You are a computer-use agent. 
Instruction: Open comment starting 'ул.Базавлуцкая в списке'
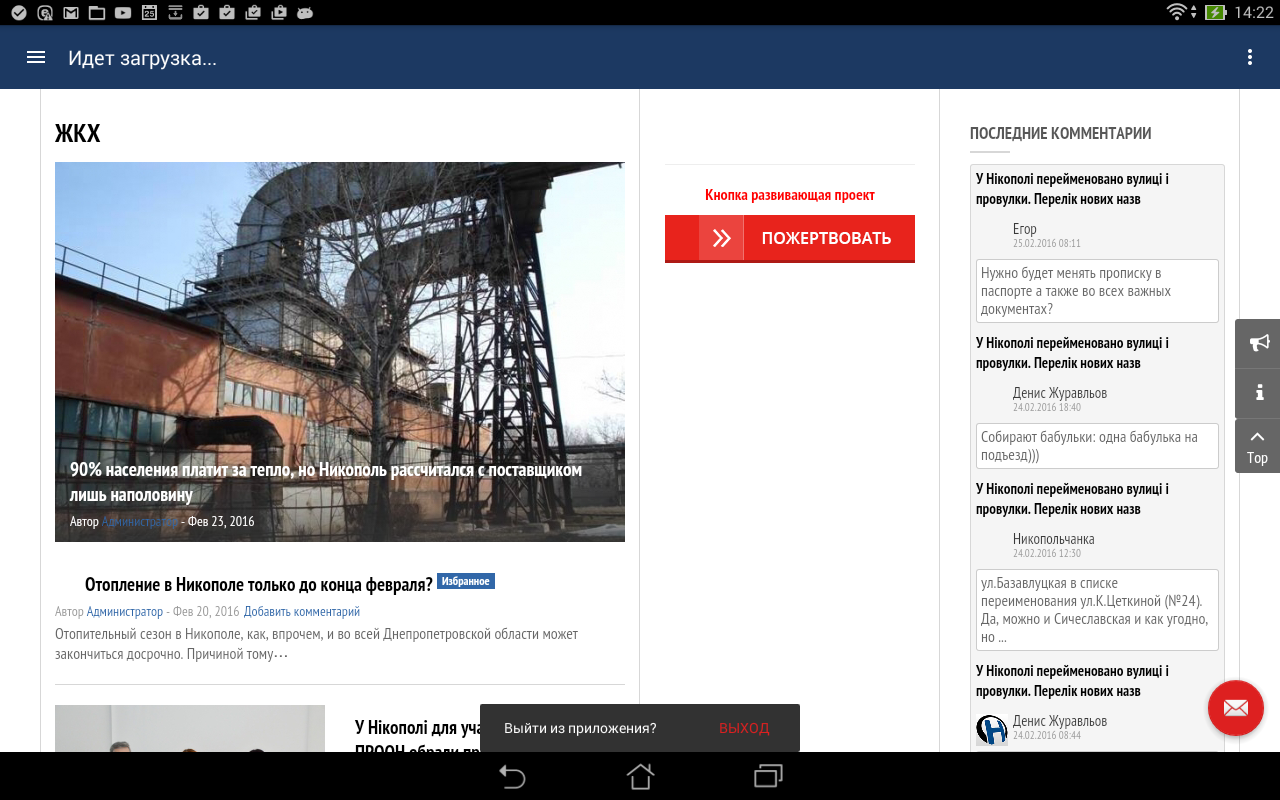1097,610
